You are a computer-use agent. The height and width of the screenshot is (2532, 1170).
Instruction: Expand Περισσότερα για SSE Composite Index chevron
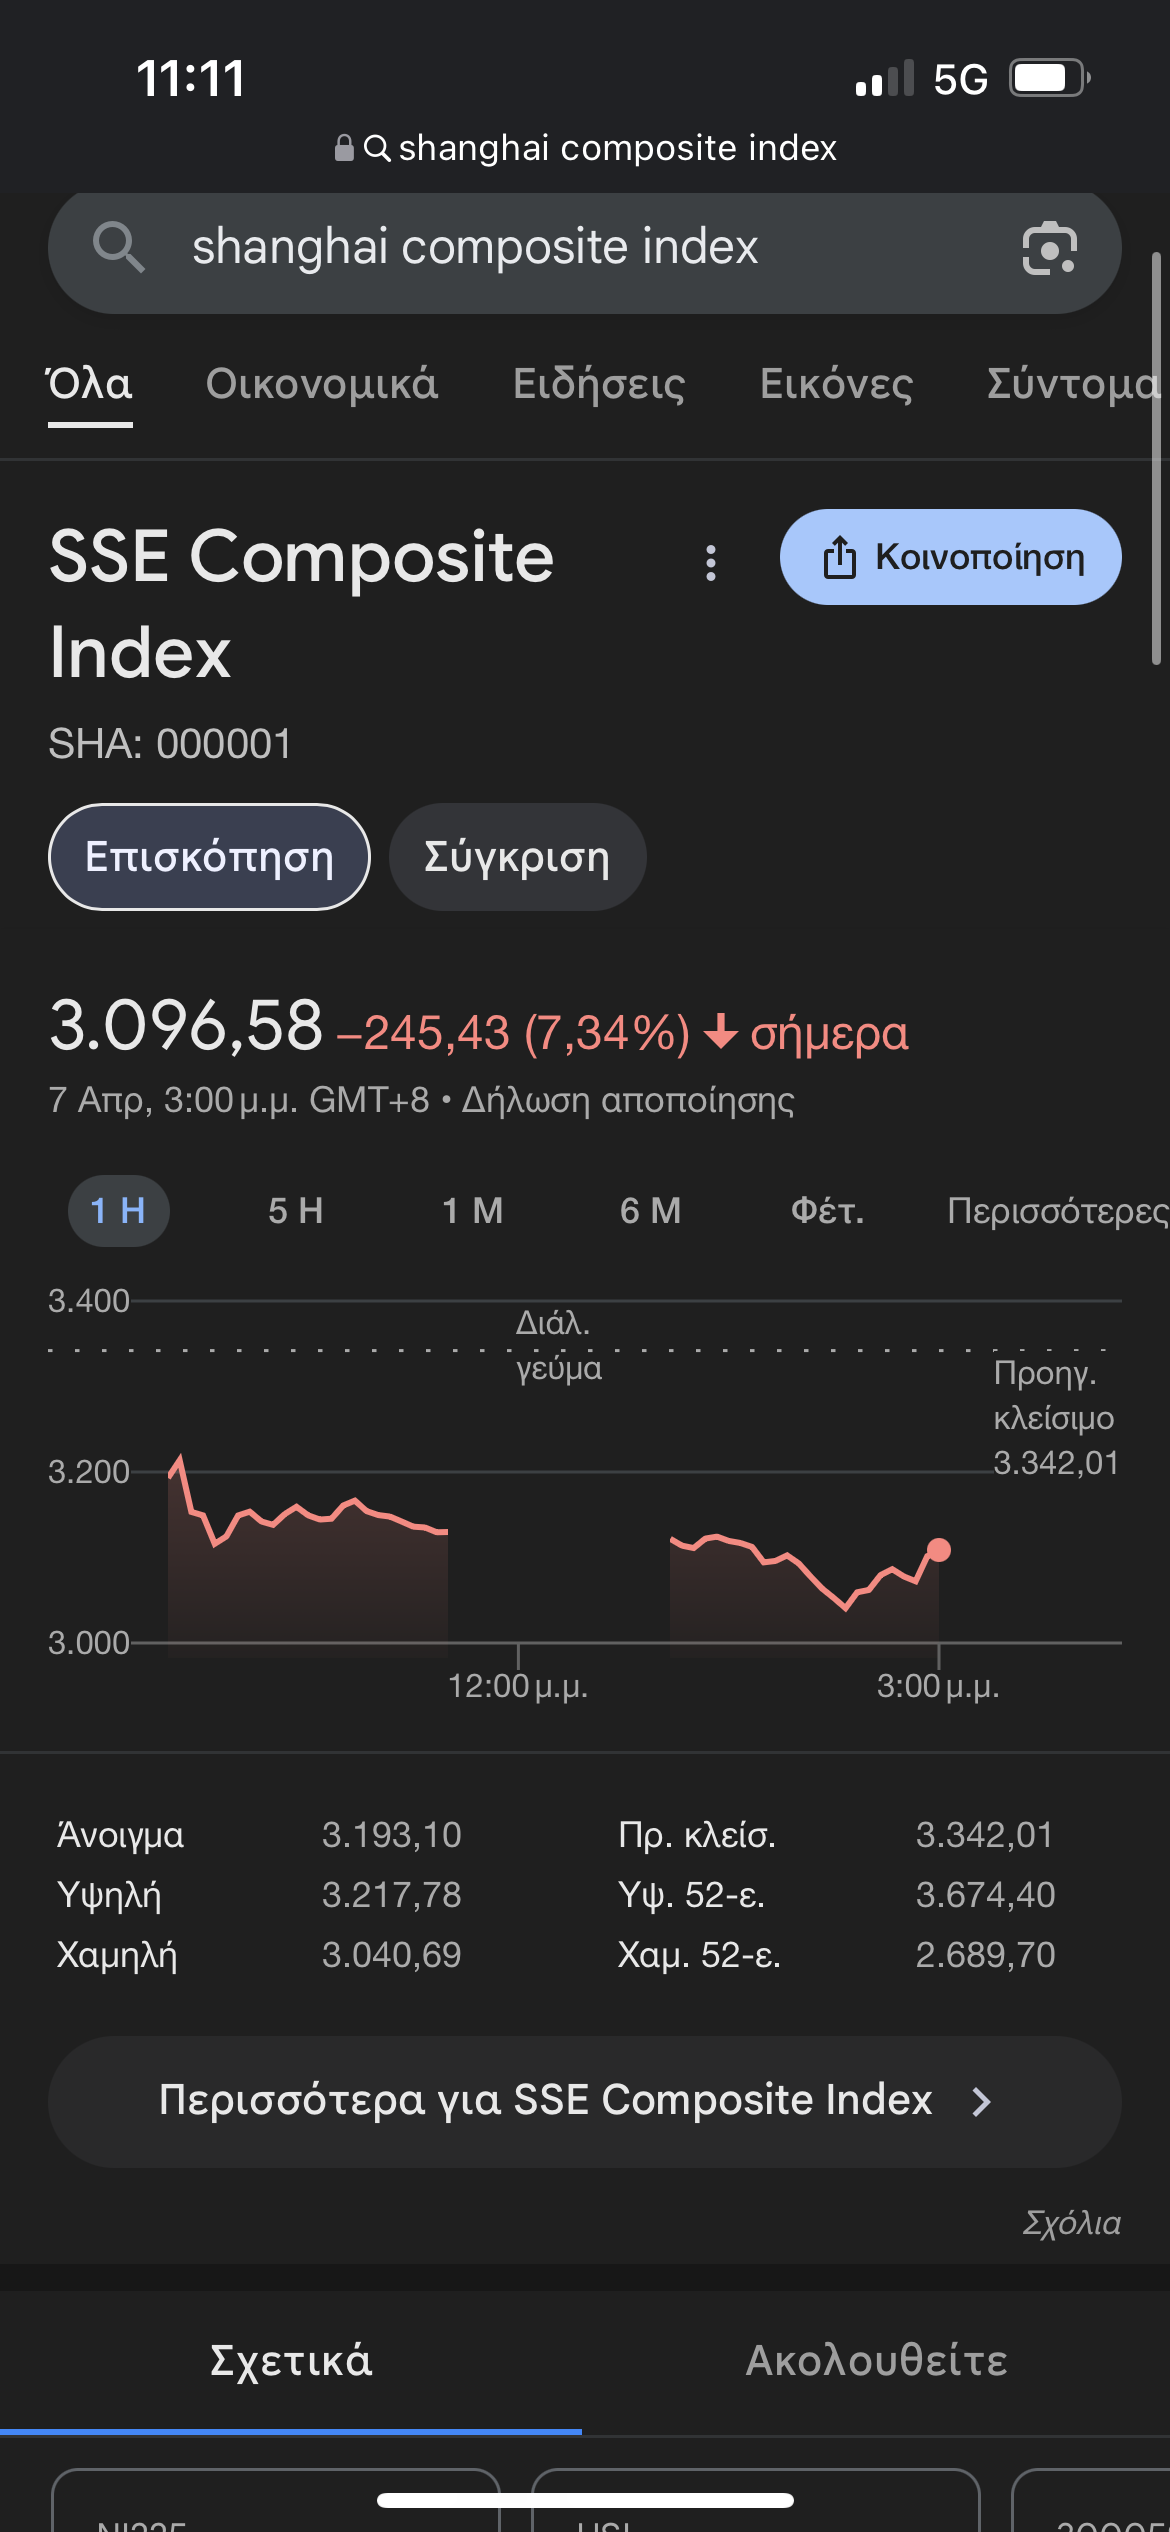tap(981, 2102)
